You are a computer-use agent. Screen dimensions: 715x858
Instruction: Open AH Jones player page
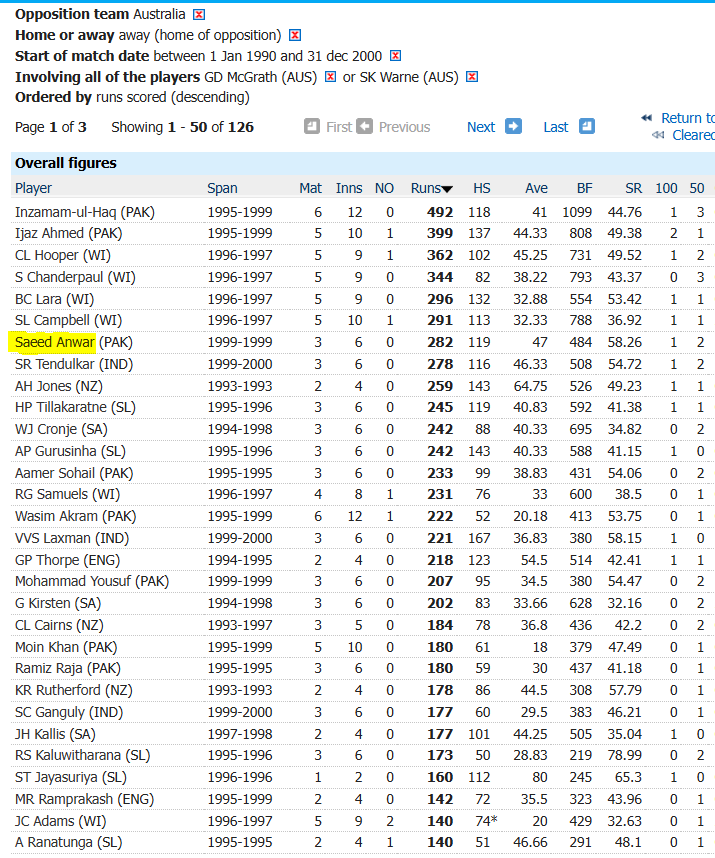click(43, 386)
